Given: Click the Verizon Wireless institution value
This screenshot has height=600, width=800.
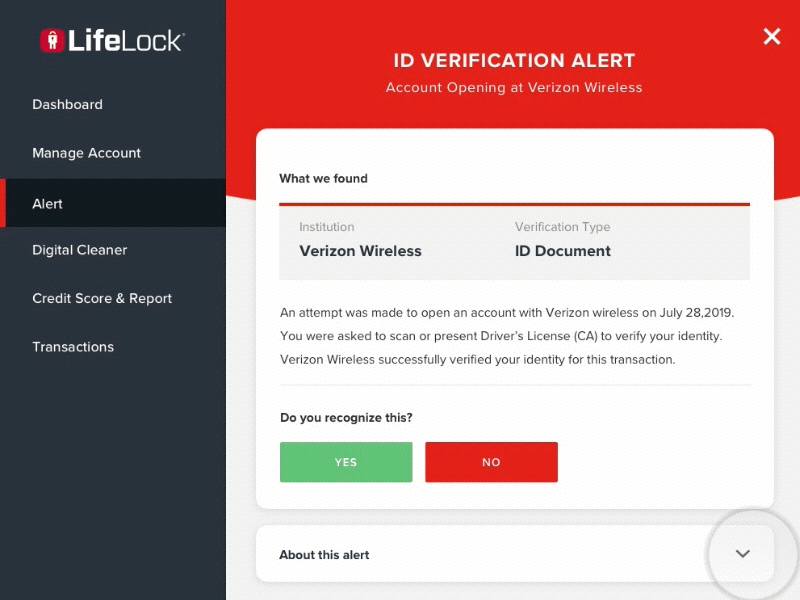Looking at the screenshot, I should (360, 251).
